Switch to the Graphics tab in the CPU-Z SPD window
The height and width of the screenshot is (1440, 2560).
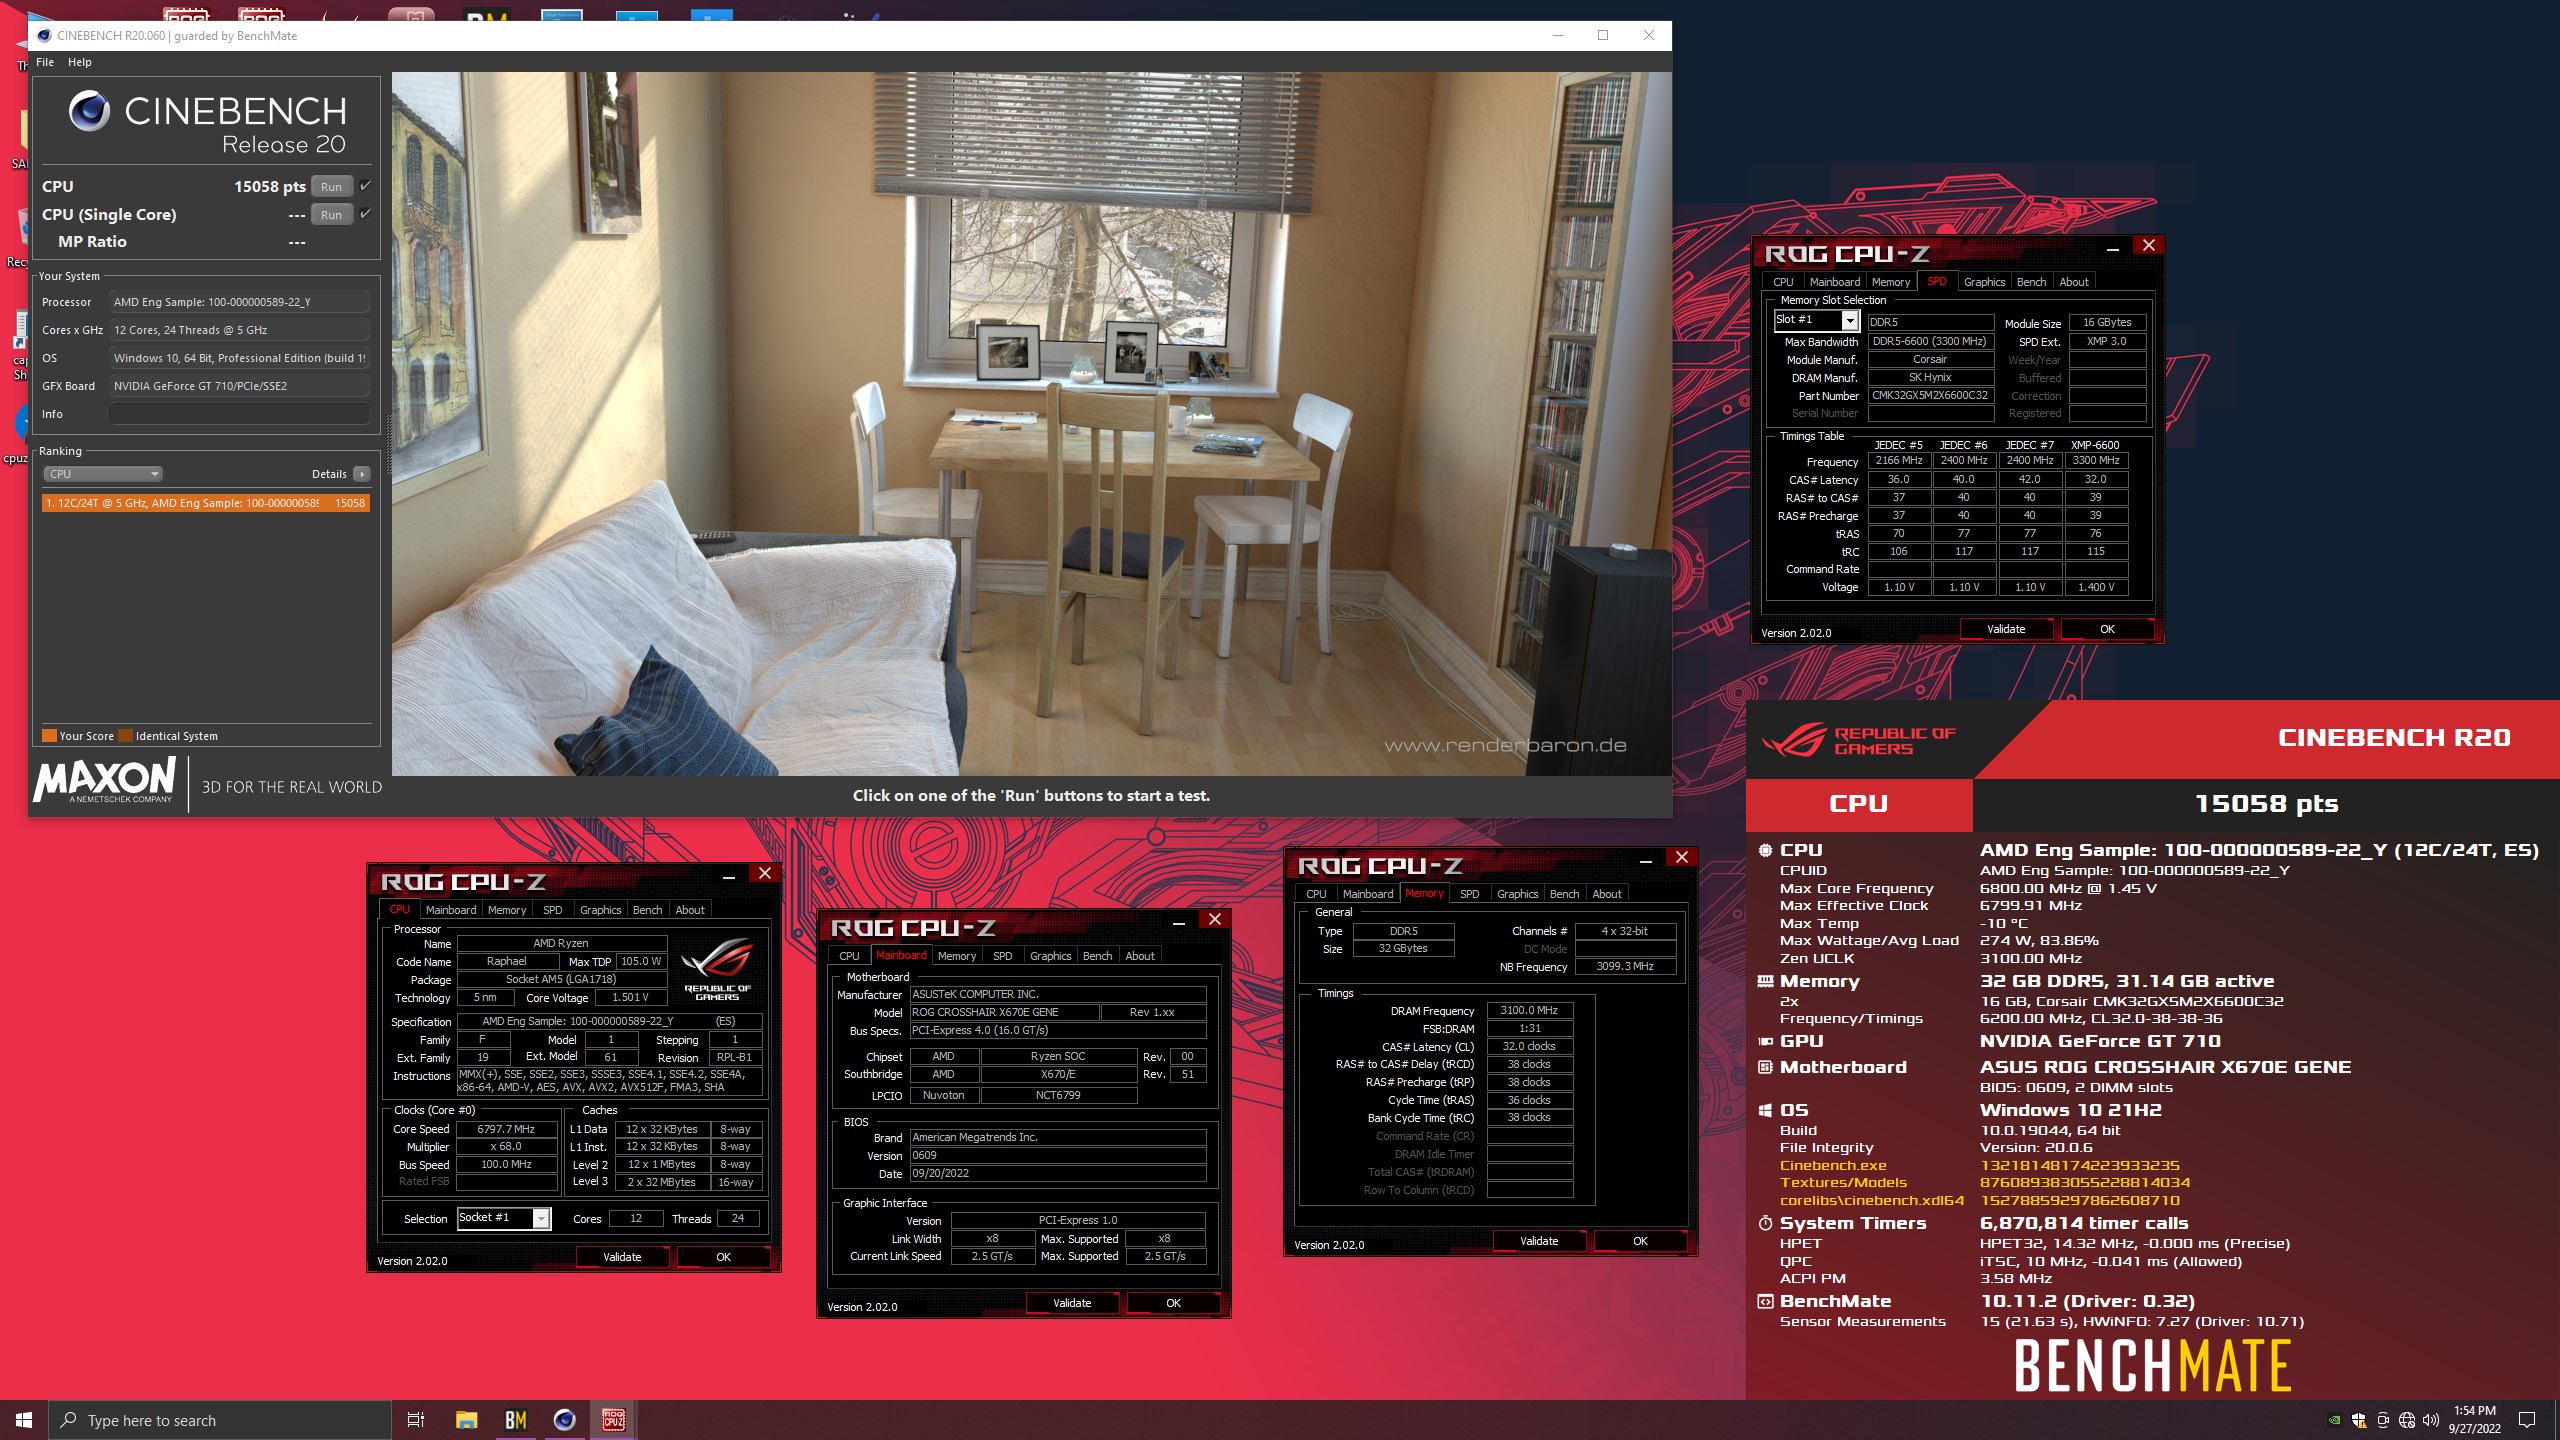click(x=1984, y=282)
